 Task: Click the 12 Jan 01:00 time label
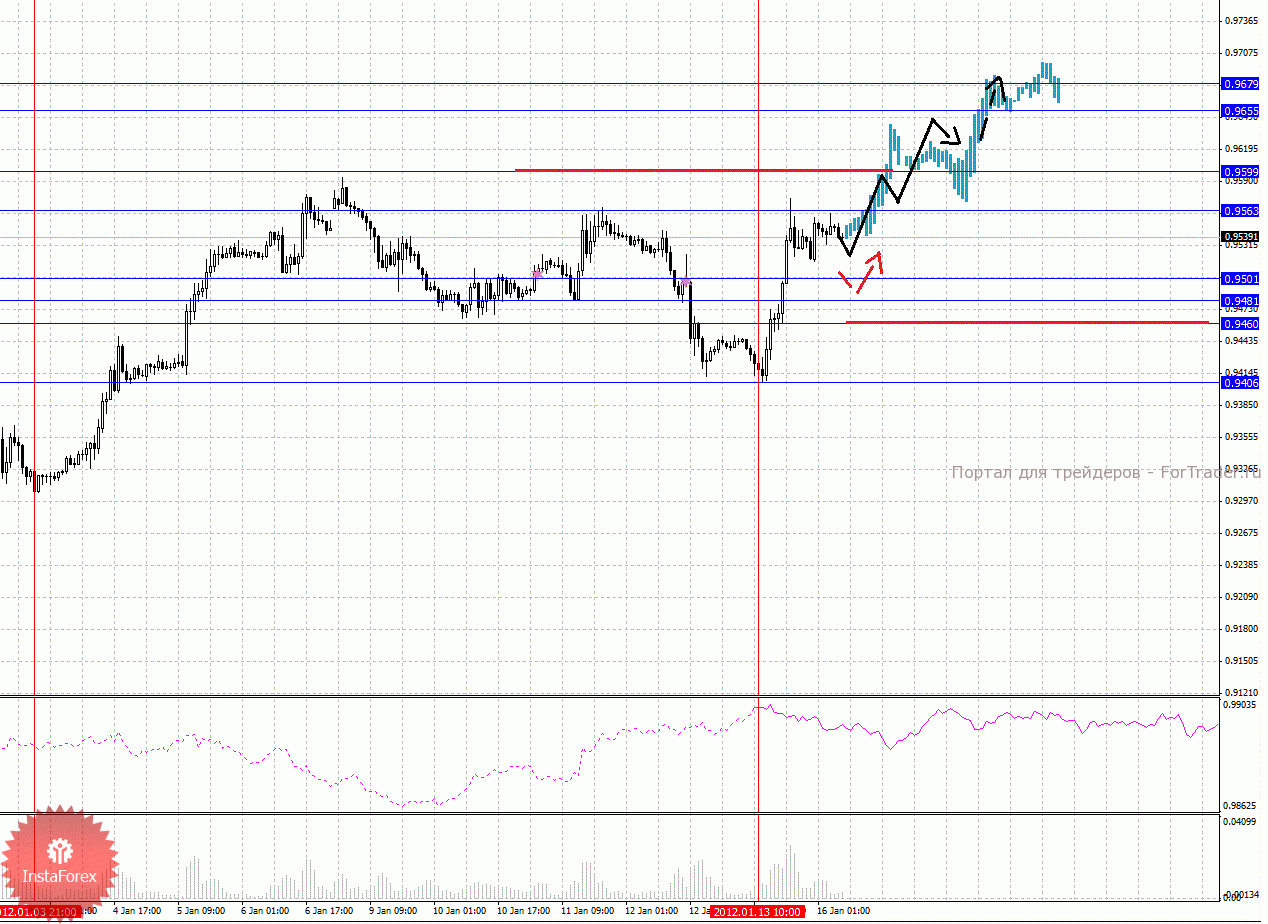pos(652,911)
